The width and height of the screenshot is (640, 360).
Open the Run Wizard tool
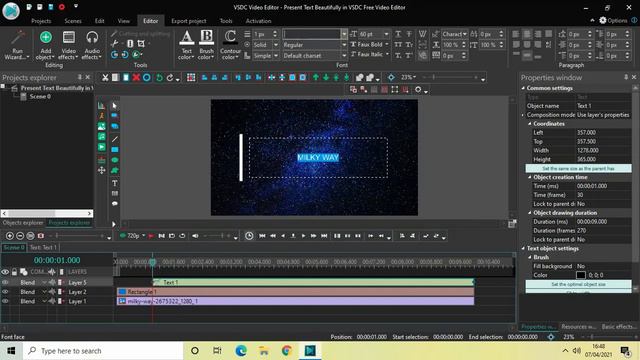pos(17,45)
